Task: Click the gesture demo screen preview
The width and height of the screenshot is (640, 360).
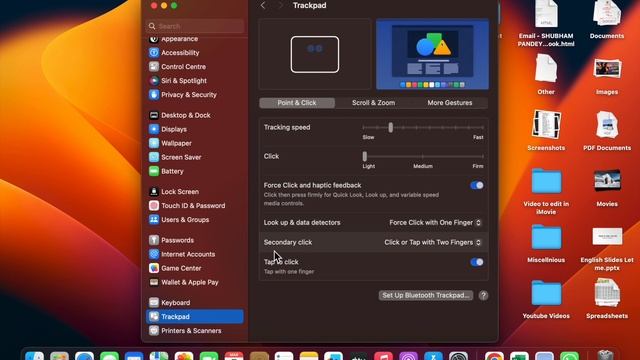Action: [432, 54]
